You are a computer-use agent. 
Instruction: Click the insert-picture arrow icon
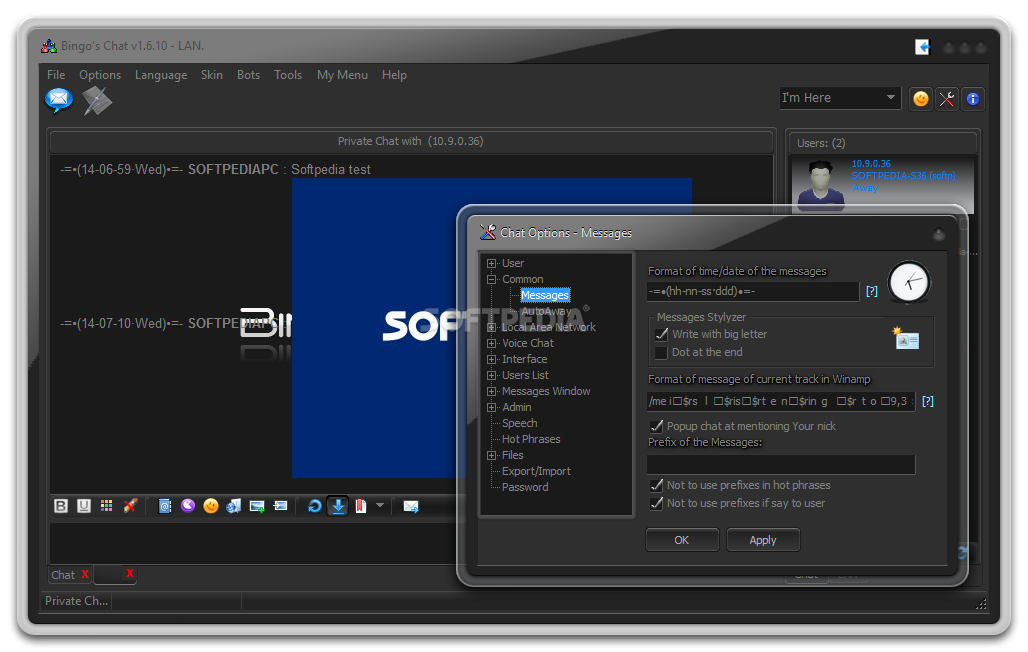(280, 506)
